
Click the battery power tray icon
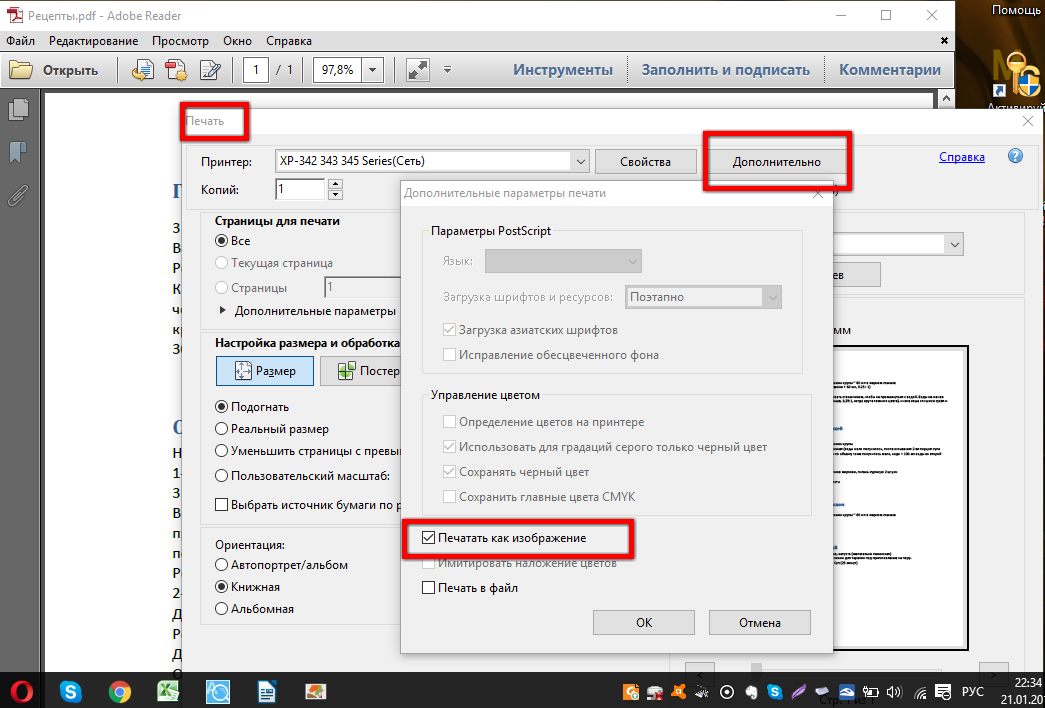coord(870,691)
